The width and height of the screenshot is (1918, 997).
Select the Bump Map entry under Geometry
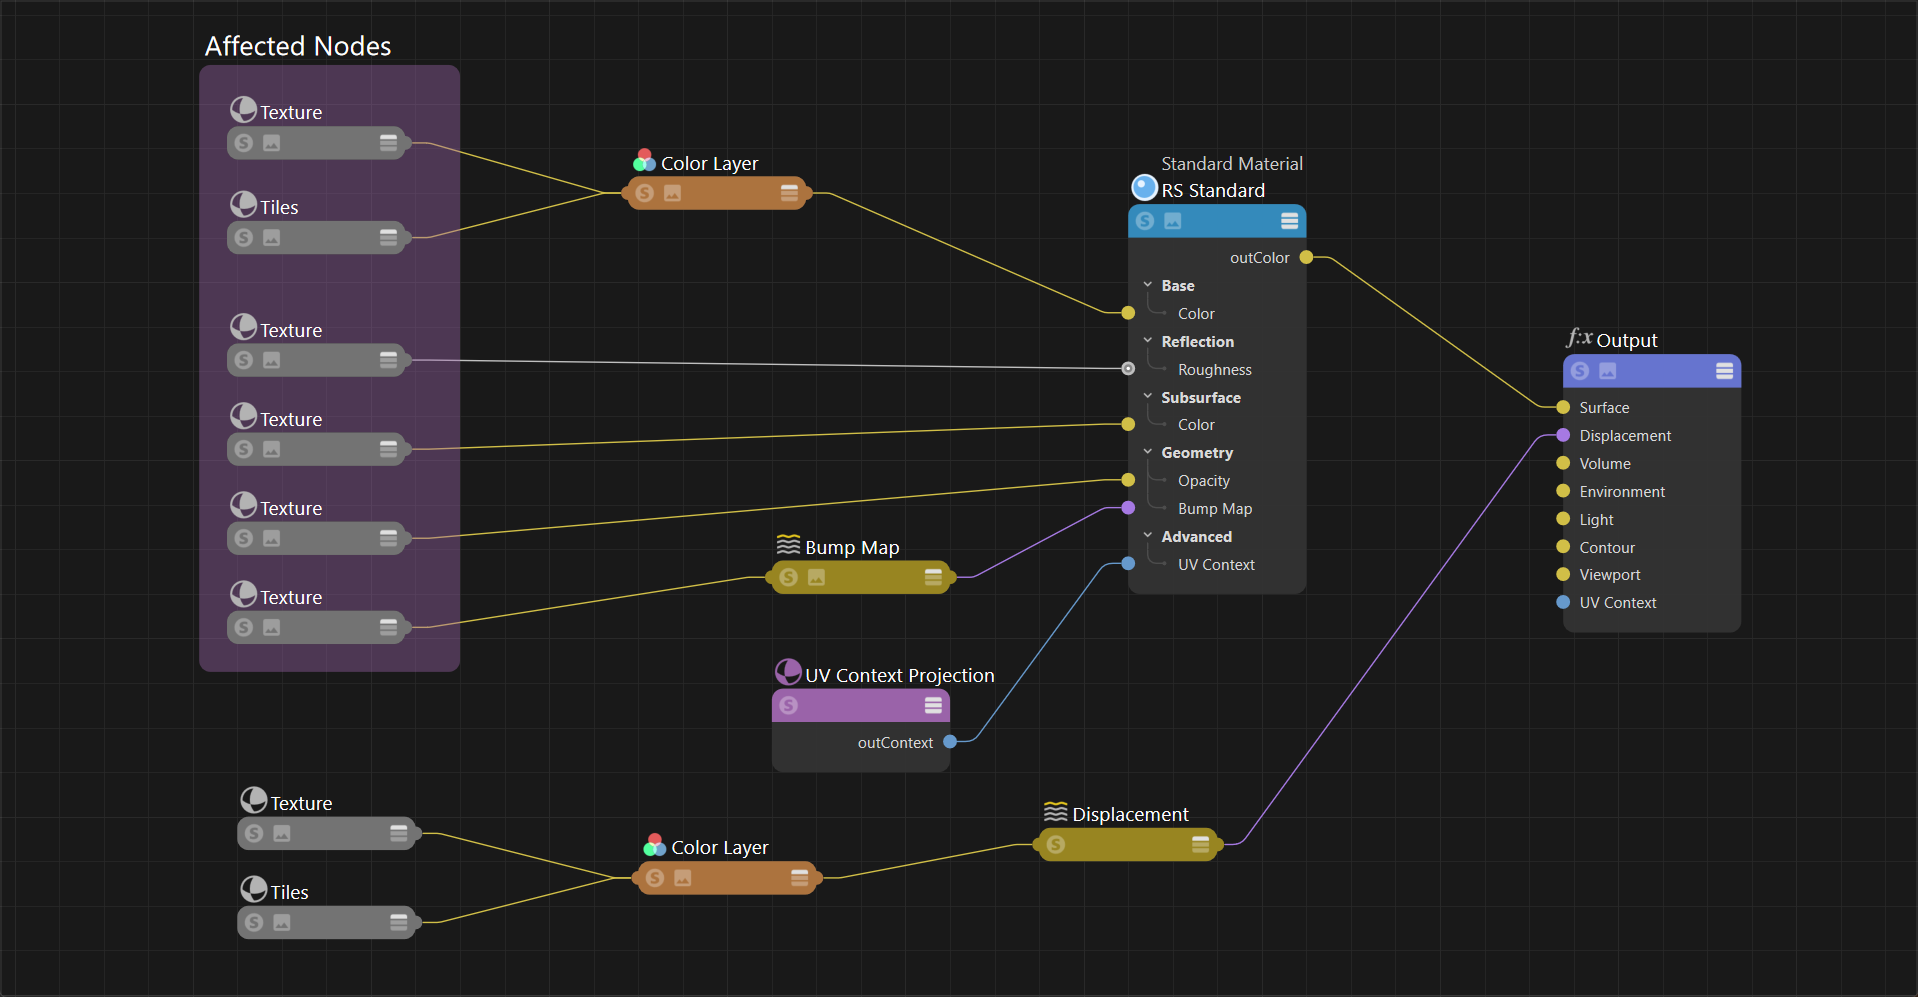tap(1214, 509)
